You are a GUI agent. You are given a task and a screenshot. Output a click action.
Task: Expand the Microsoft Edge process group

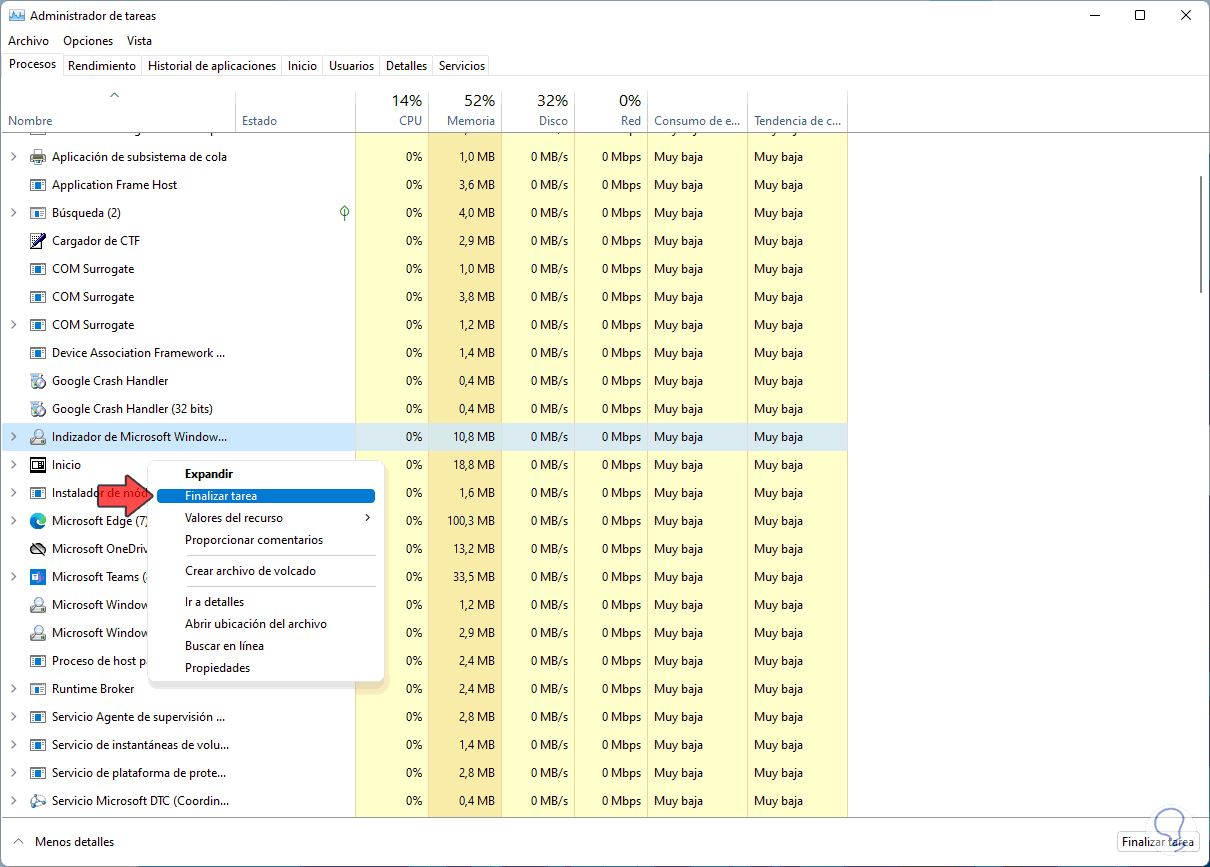coord(13,521)
